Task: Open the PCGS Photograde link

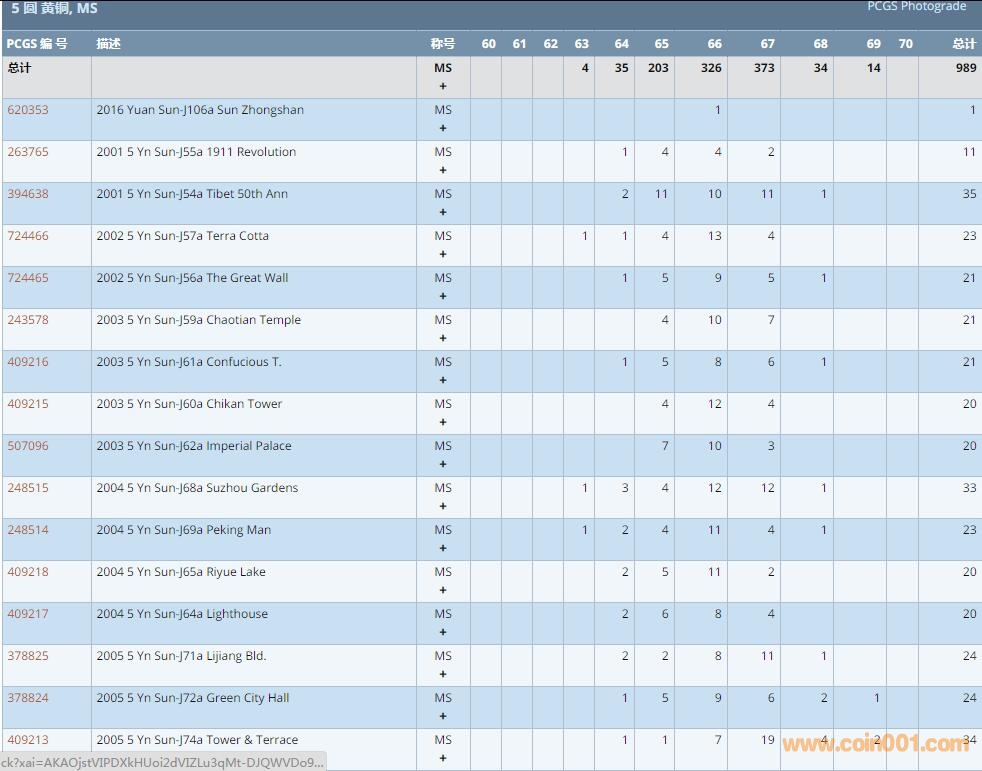Action: (x=916, y=7)
